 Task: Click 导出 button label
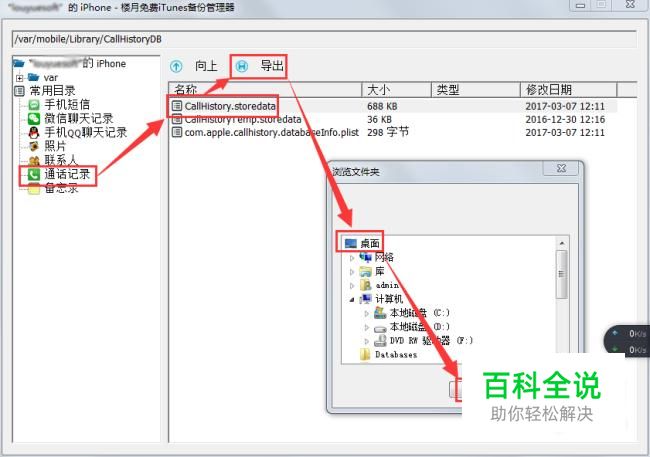[272, 66]
